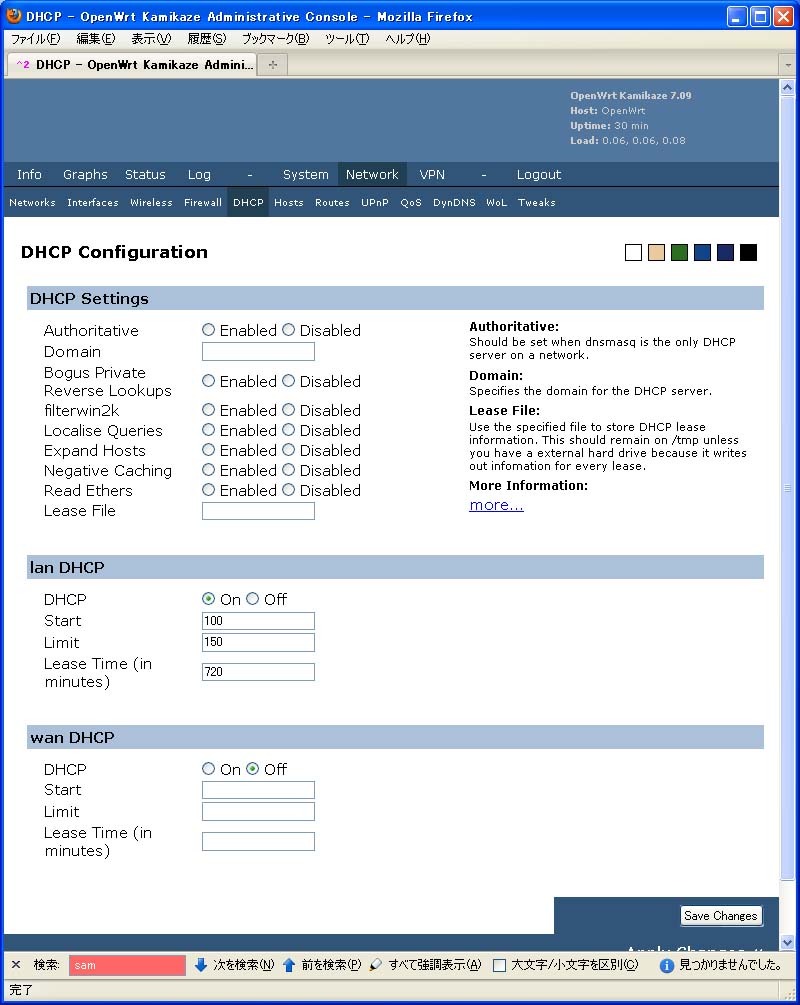Go to the Firewall subsection tab
Viewport: 800px width, 1005px height.
[203, 202]
